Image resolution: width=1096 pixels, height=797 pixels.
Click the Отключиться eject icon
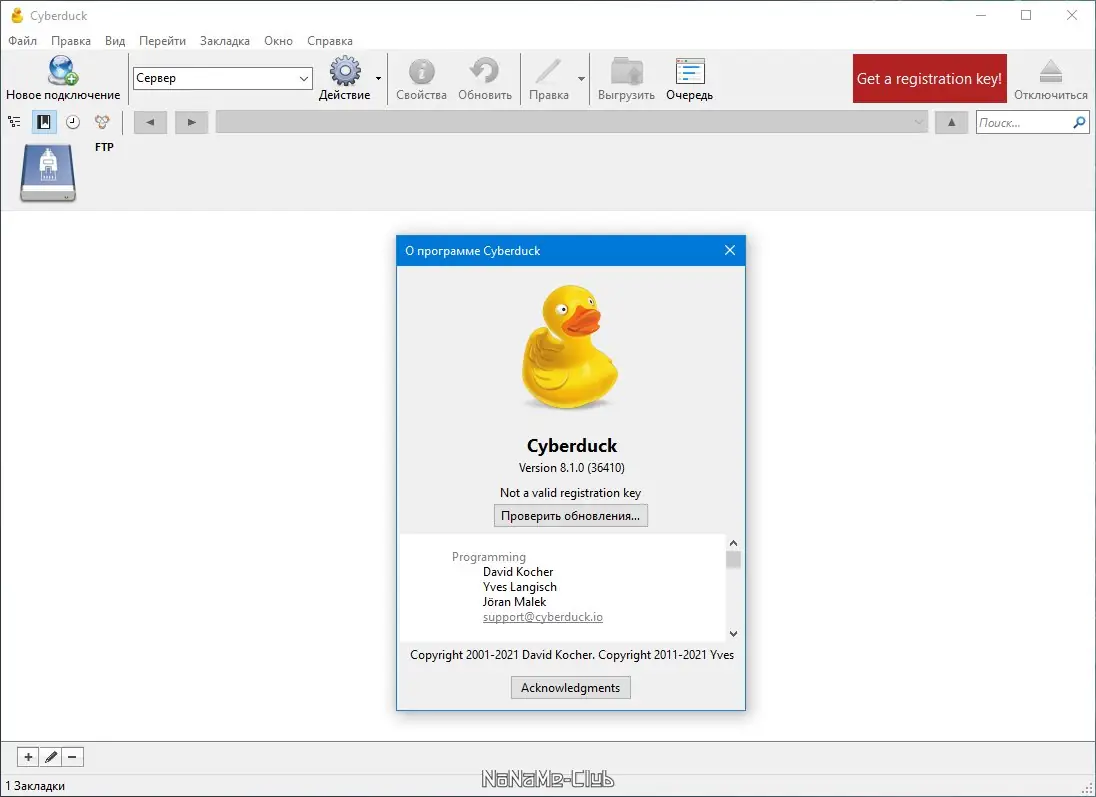pyautogui.click(x=1051, y=71)
